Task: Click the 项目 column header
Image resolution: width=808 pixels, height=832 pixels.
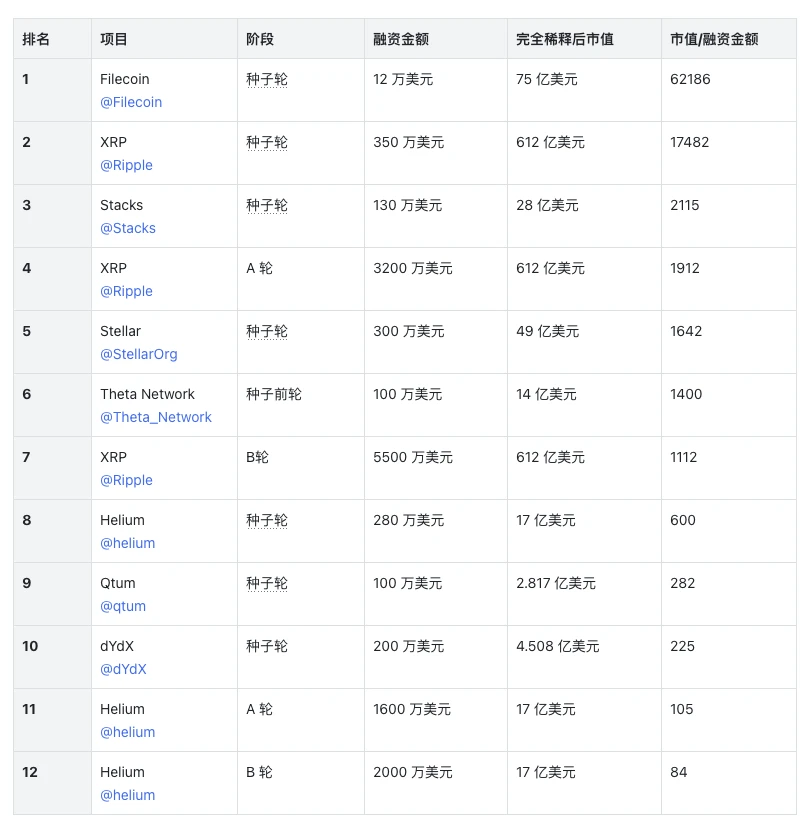Action: pyautogui.click(x=114, y=39)
